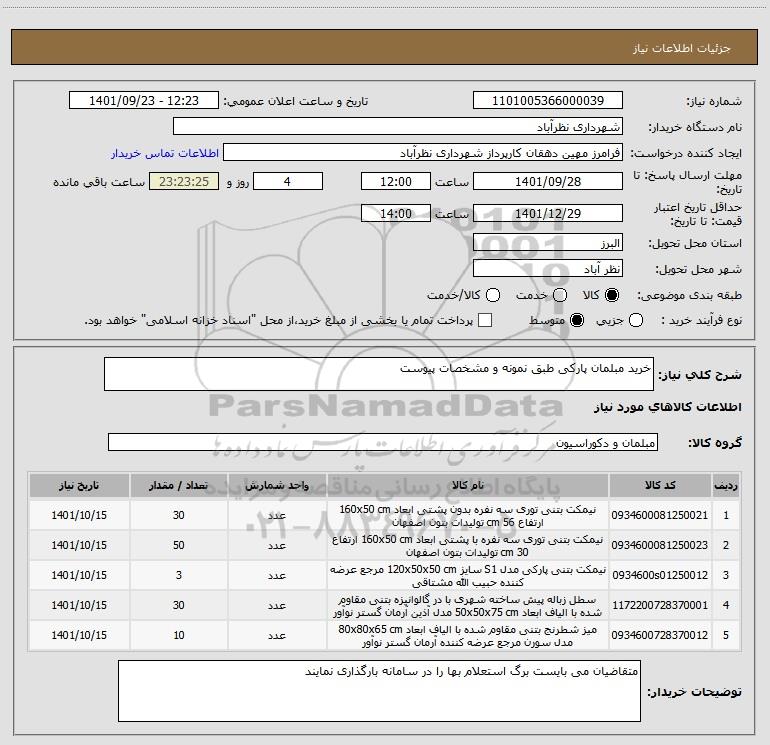This screenshot has width=770, height=745.
Task: Click the product name سطل زباله پیش ساخته شهری
Action: [468, 606]
